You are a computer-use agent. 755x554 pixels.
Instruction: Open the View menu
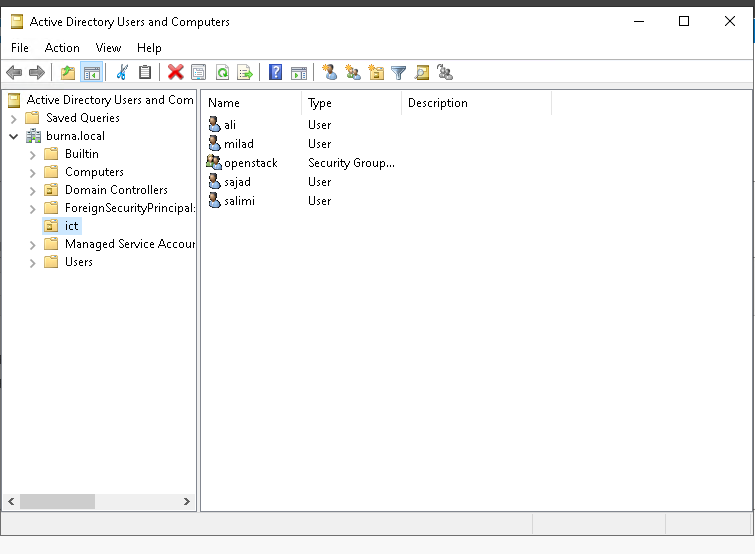[108, 48]
